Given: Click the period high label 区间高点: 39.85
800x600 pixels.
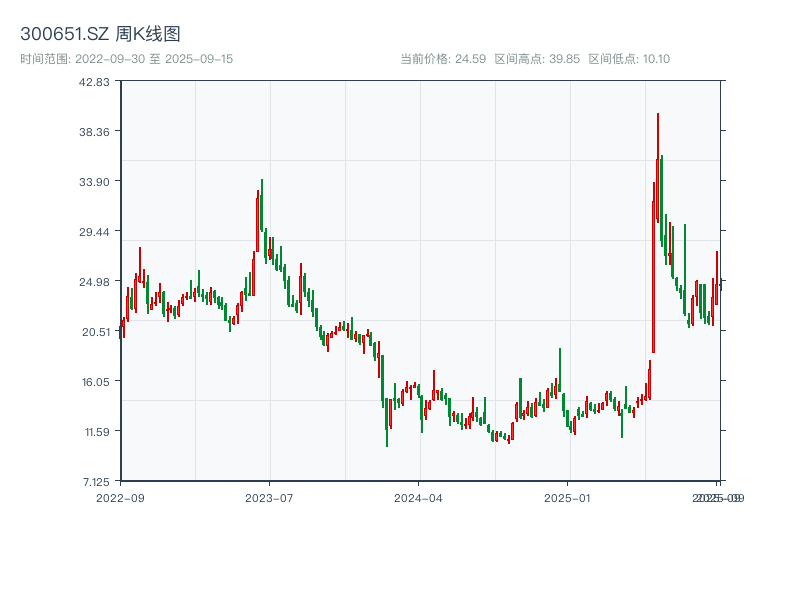Looking at the screenshot, I should click(x=537, y=59).
